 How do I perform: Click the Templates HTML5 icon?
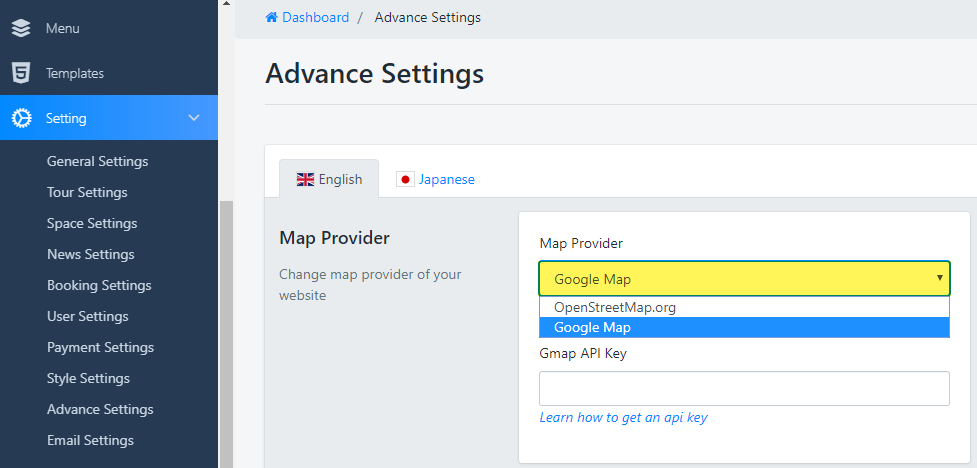(21, 73)
